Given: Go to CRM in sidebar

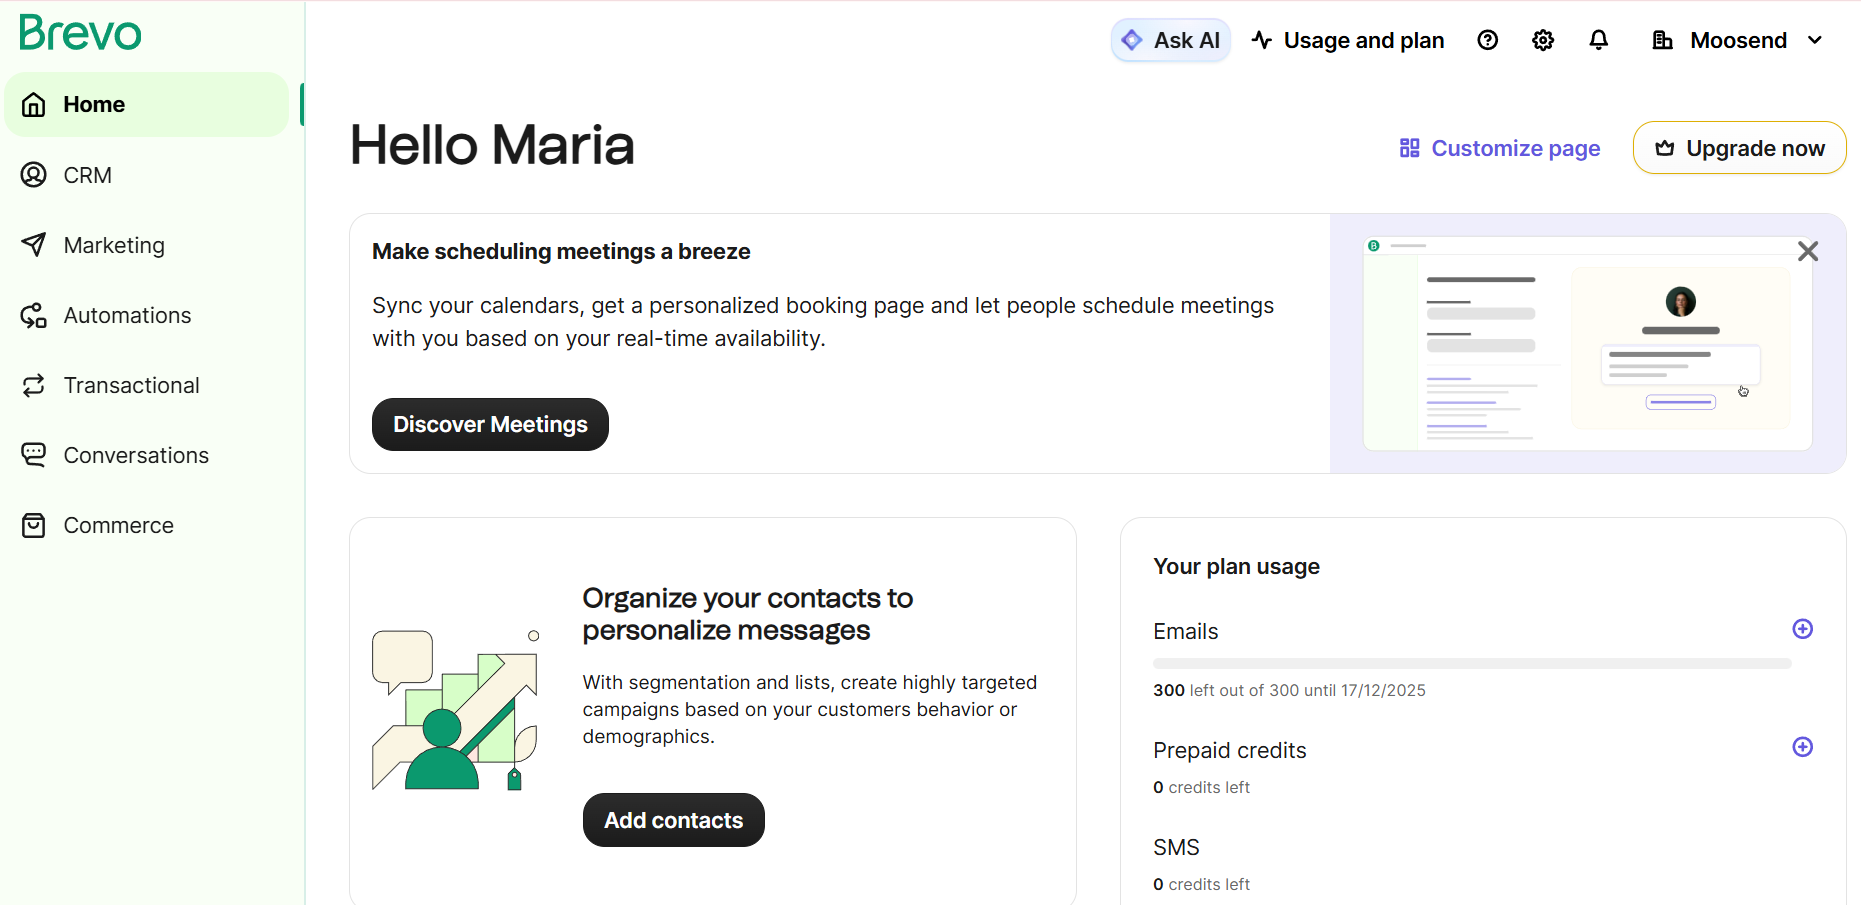Looking at the screenshot, I should point(87,175).
